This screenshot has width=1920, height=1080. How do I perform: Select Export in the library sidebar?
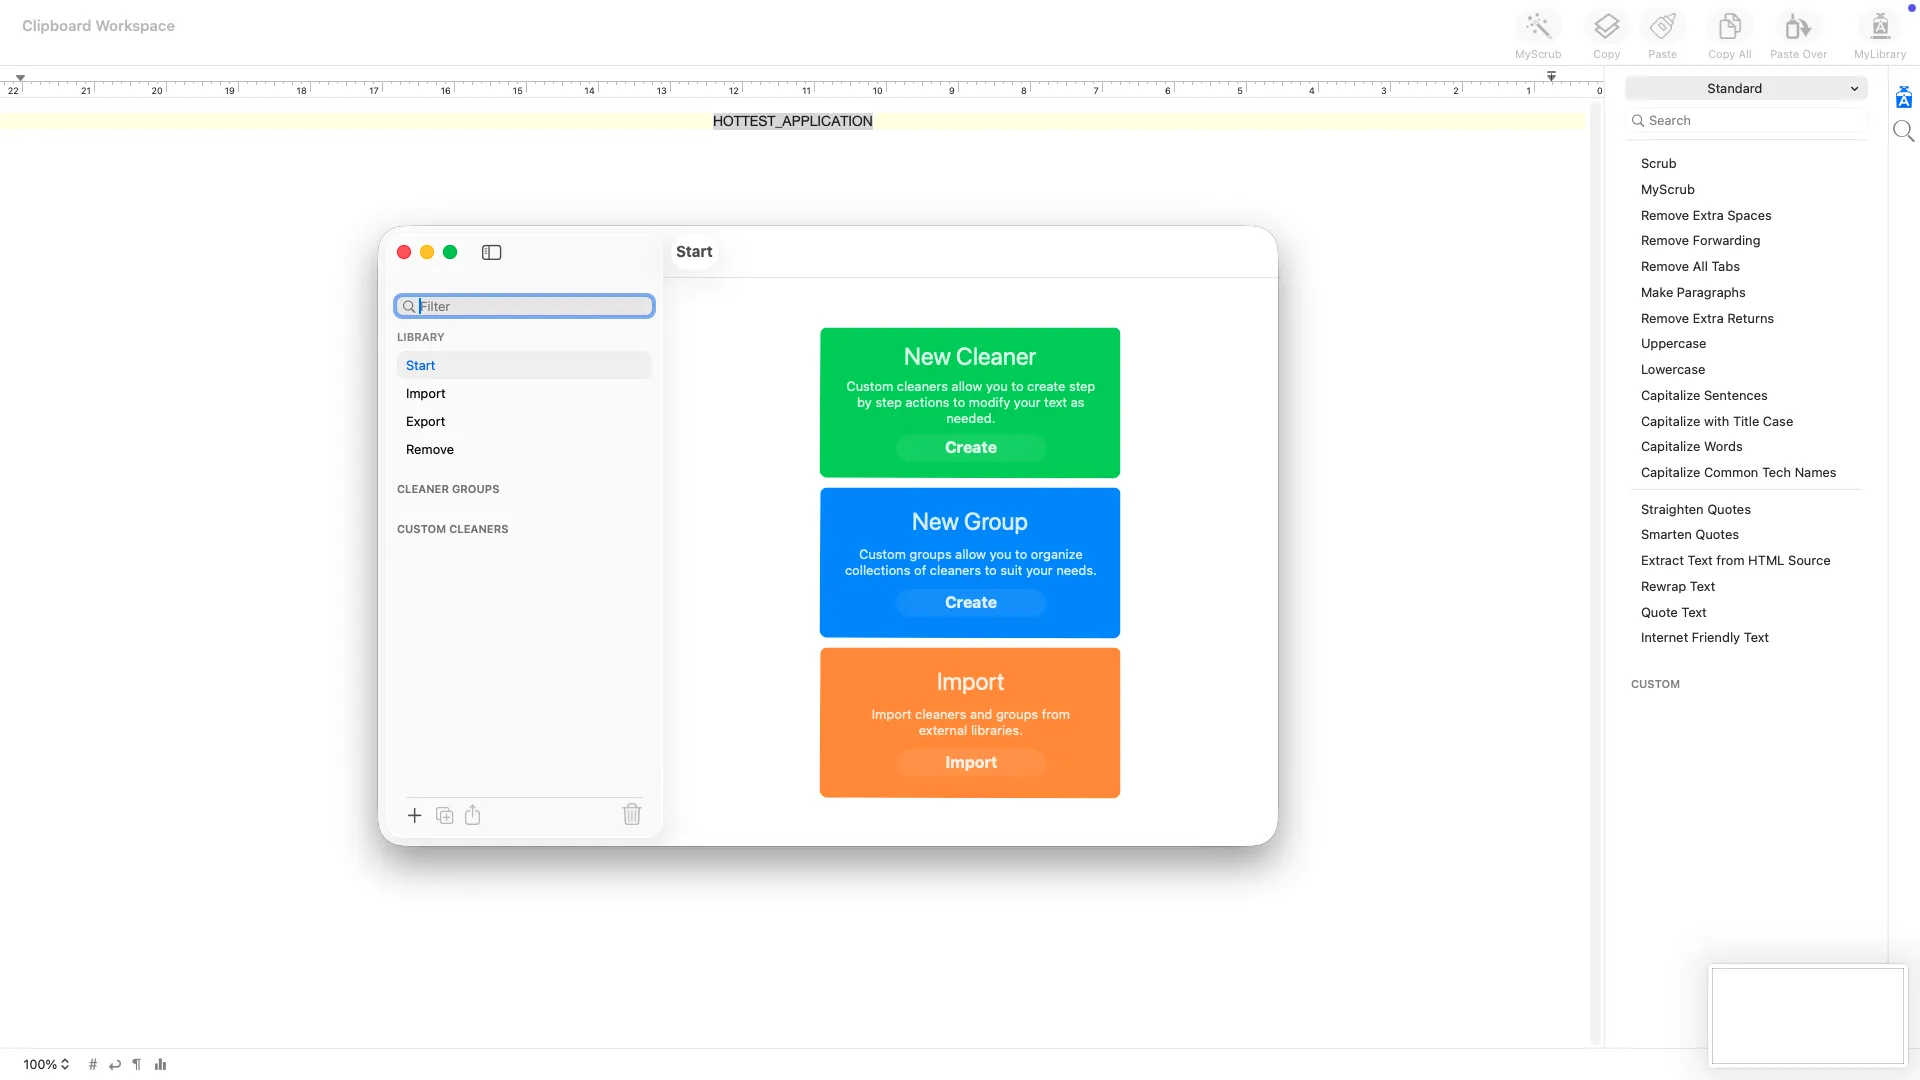(426, 422)
